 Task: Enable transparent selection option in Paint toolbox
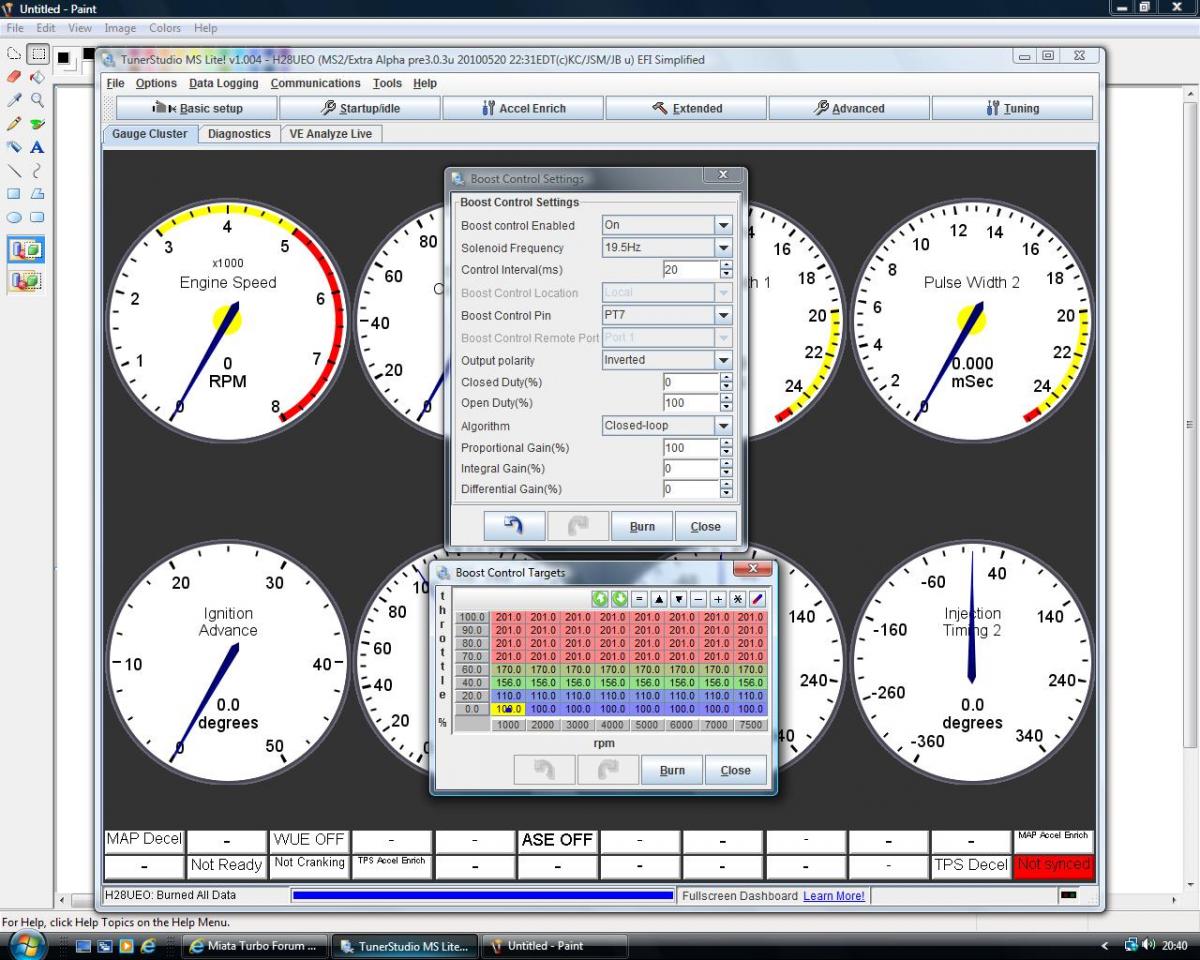tap(26, 281)
